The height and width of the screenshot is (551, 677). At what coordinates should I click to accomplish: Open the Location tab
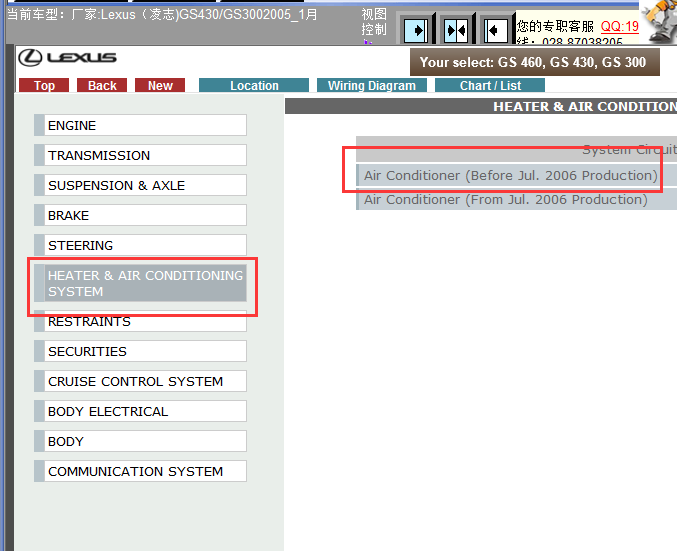coord(254,86)
